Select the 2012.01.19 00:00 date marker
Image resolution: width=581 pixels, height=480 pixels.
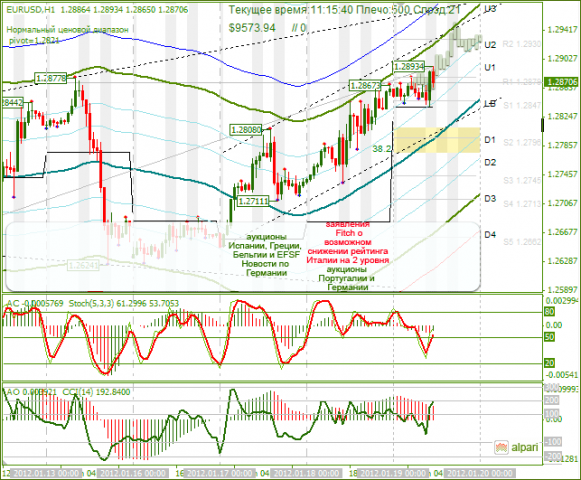[394, 473]
